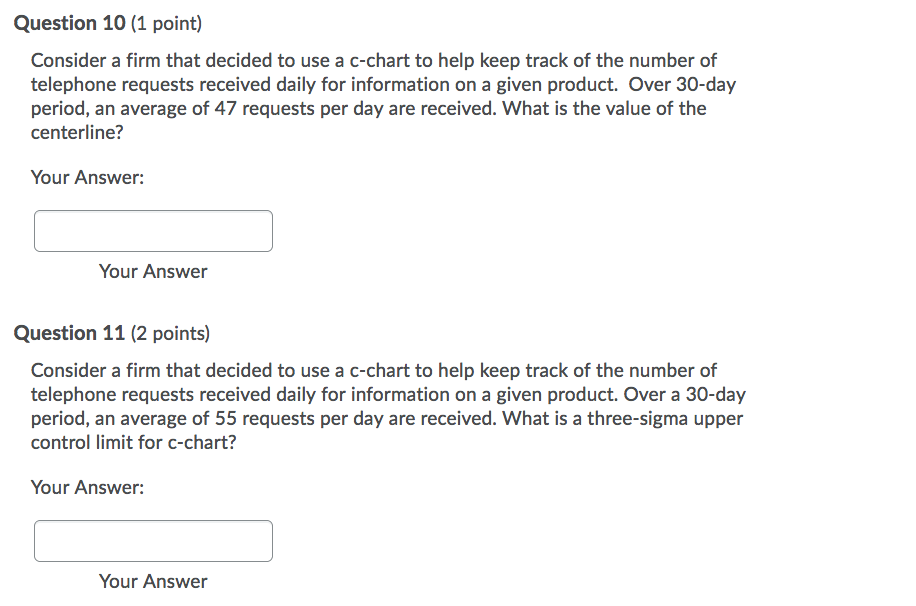This screenshot has width=916, height=606.
Task: Click the Your Answer: prompt for Question 11
Action: point(86,488)
